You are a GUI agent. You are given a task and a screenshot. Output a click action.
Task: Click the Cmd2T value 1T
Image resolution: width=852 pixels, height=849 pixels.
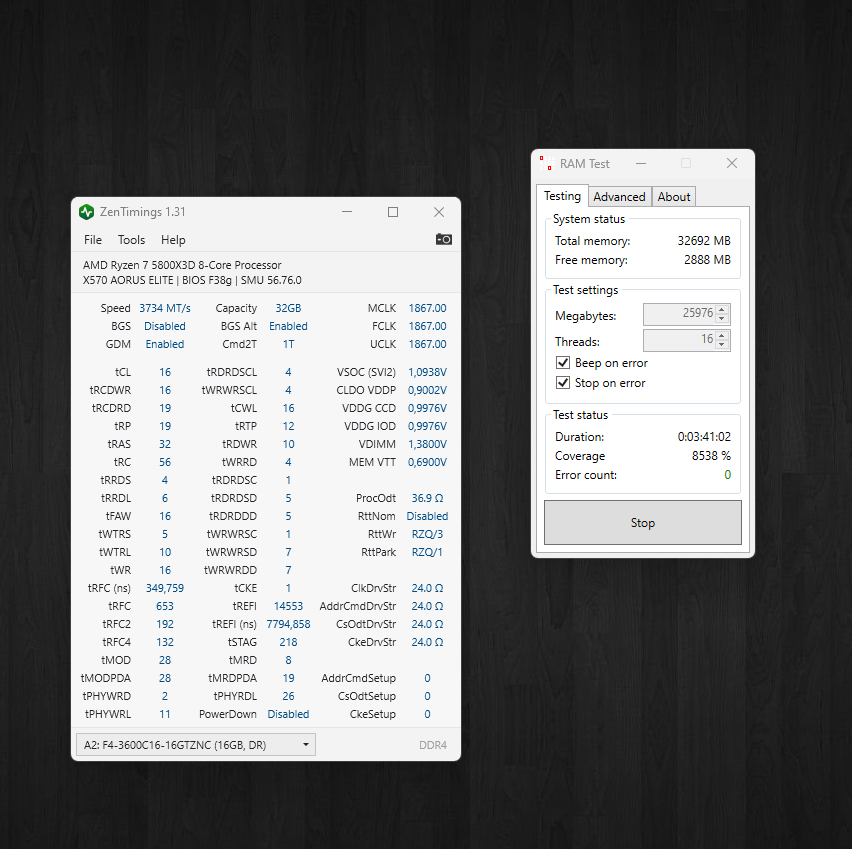point(288,344)
